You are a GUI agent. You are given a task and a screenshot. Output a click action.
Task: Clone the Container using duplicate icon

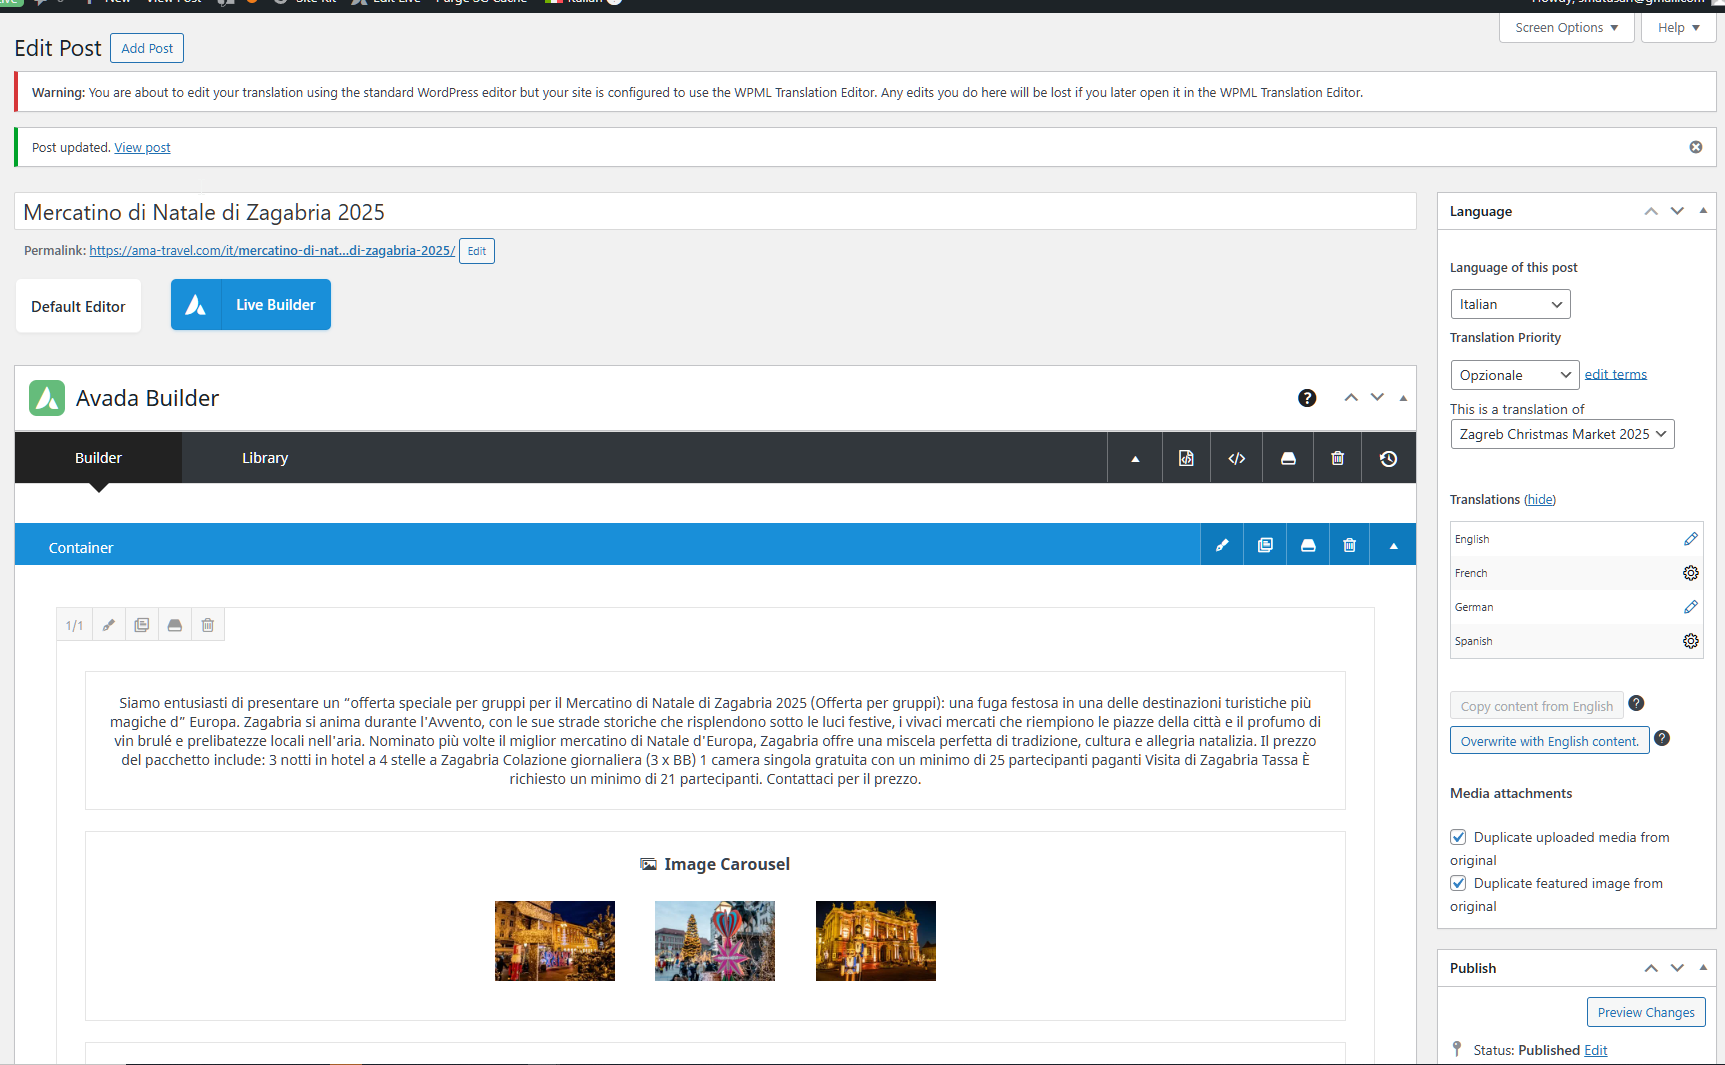click(x=1265, y=545)
